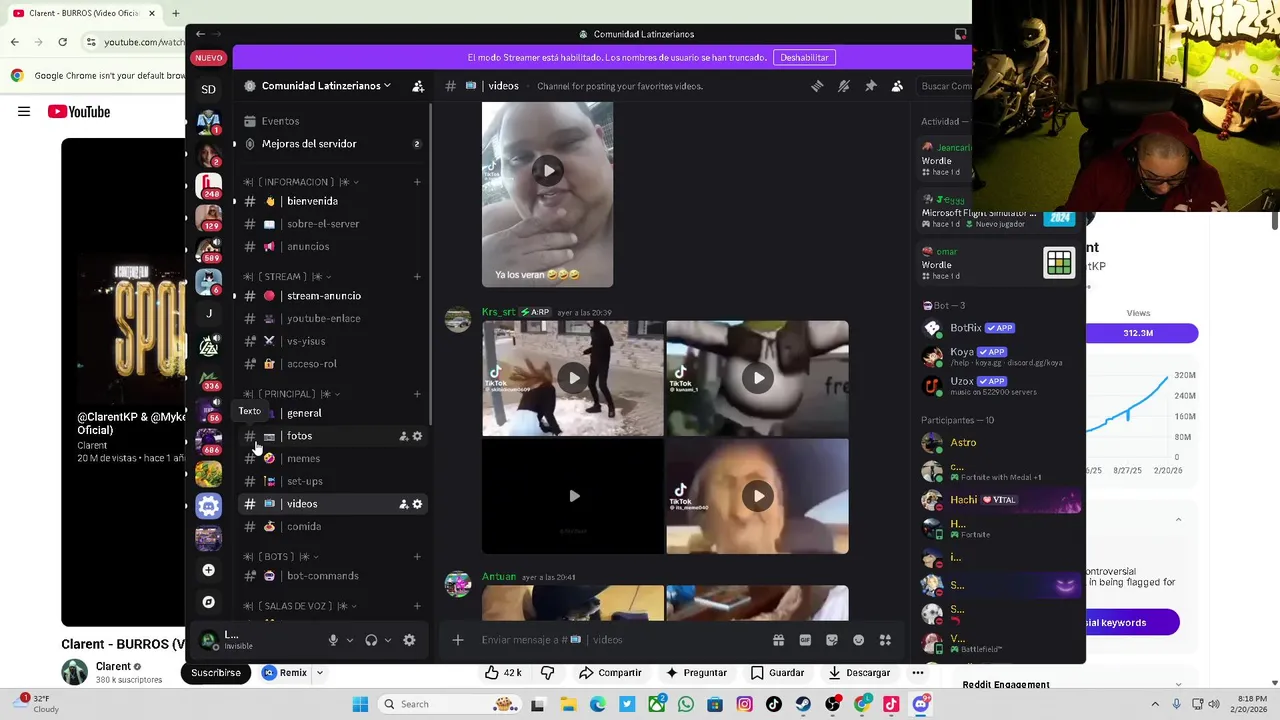
Task: Open the apps launcher icon in message bar
Action: click(x=885, y=640)
